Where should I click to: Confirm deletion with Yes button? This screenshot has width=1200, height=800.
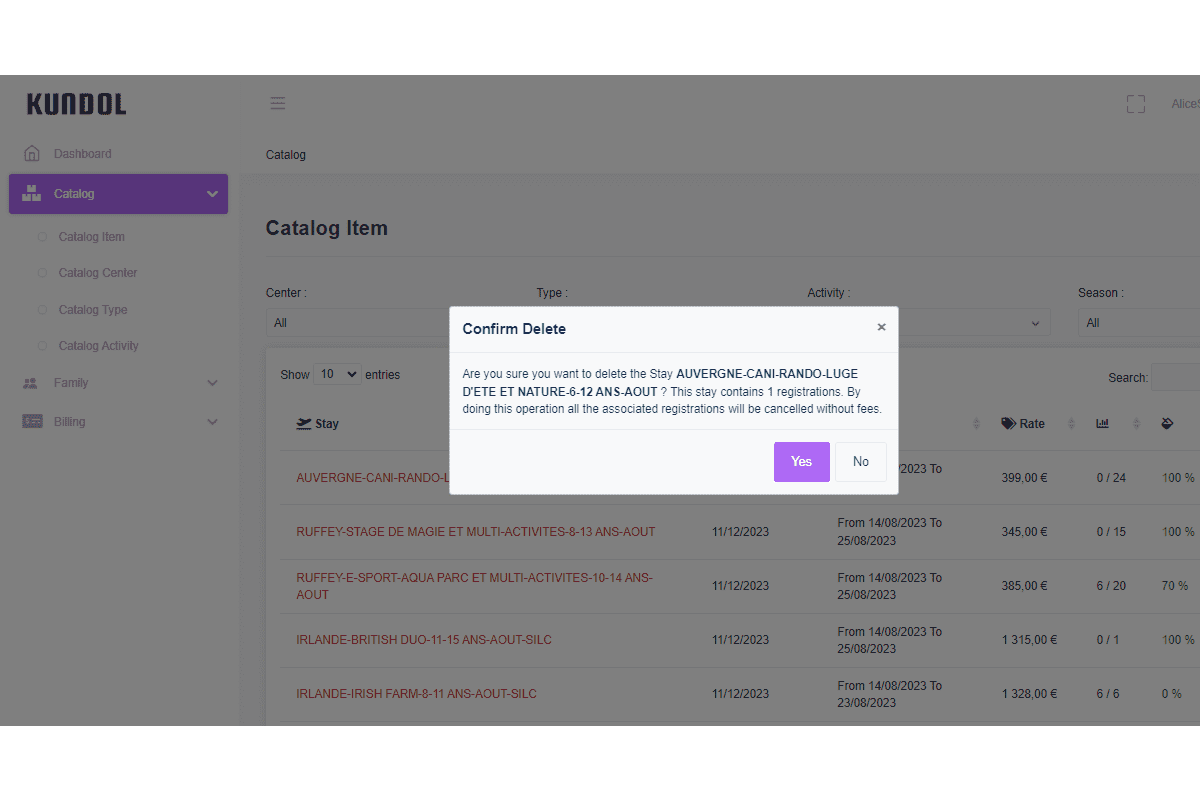pos(801,462)
